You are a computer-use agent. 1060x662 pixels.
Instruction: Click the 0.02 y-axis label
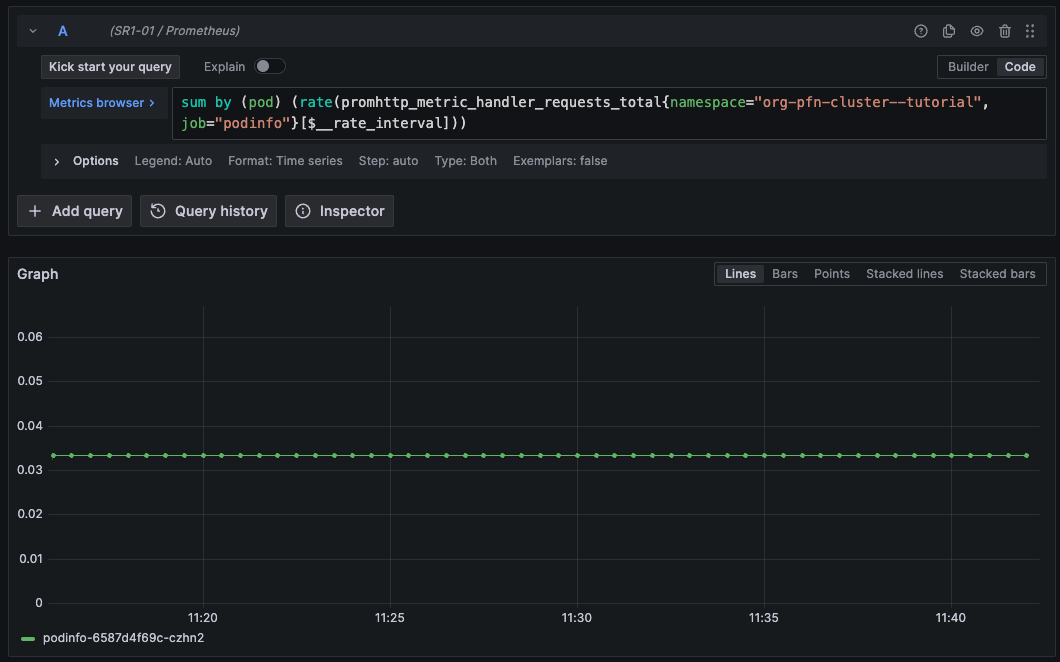[x=30, y=514]
